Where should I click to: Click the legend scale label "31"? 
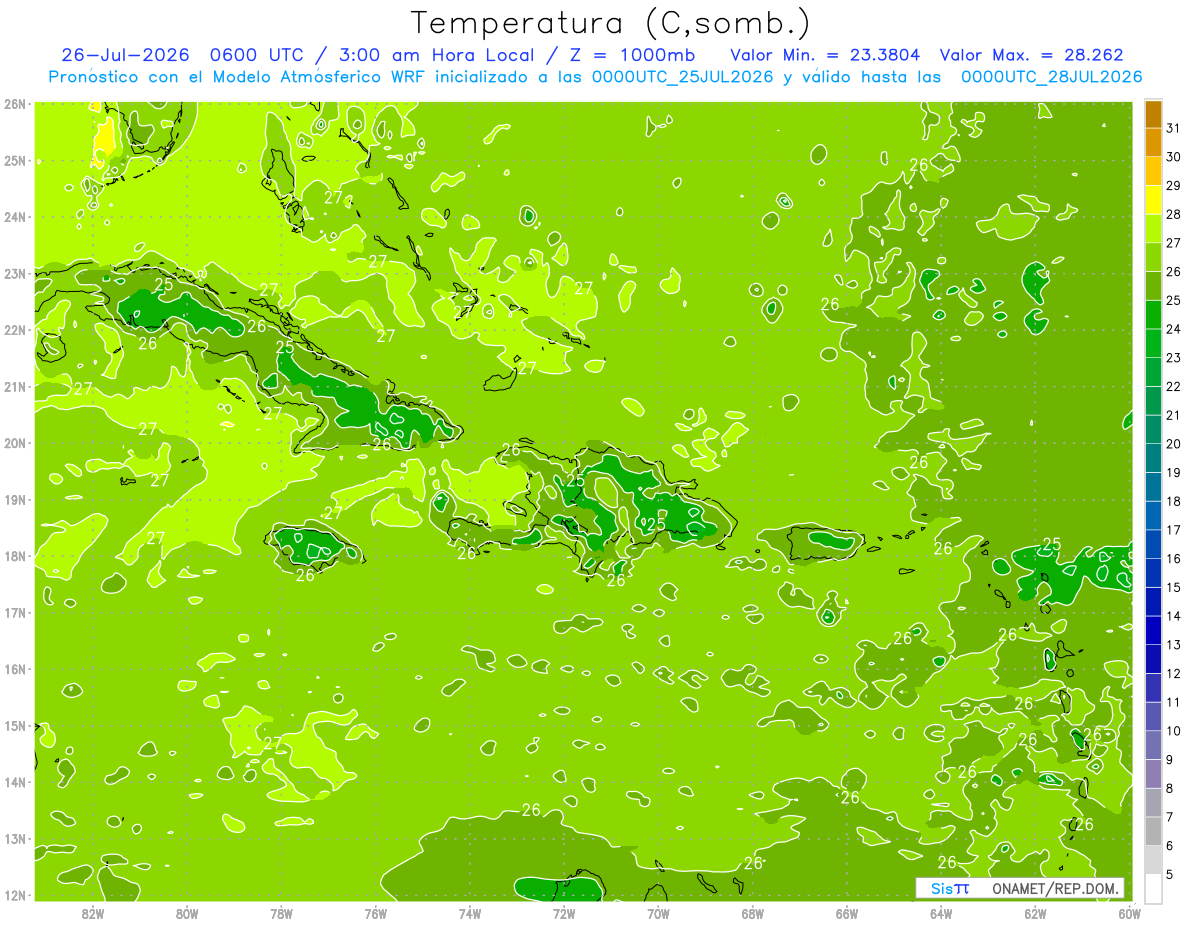(1174, 128)
